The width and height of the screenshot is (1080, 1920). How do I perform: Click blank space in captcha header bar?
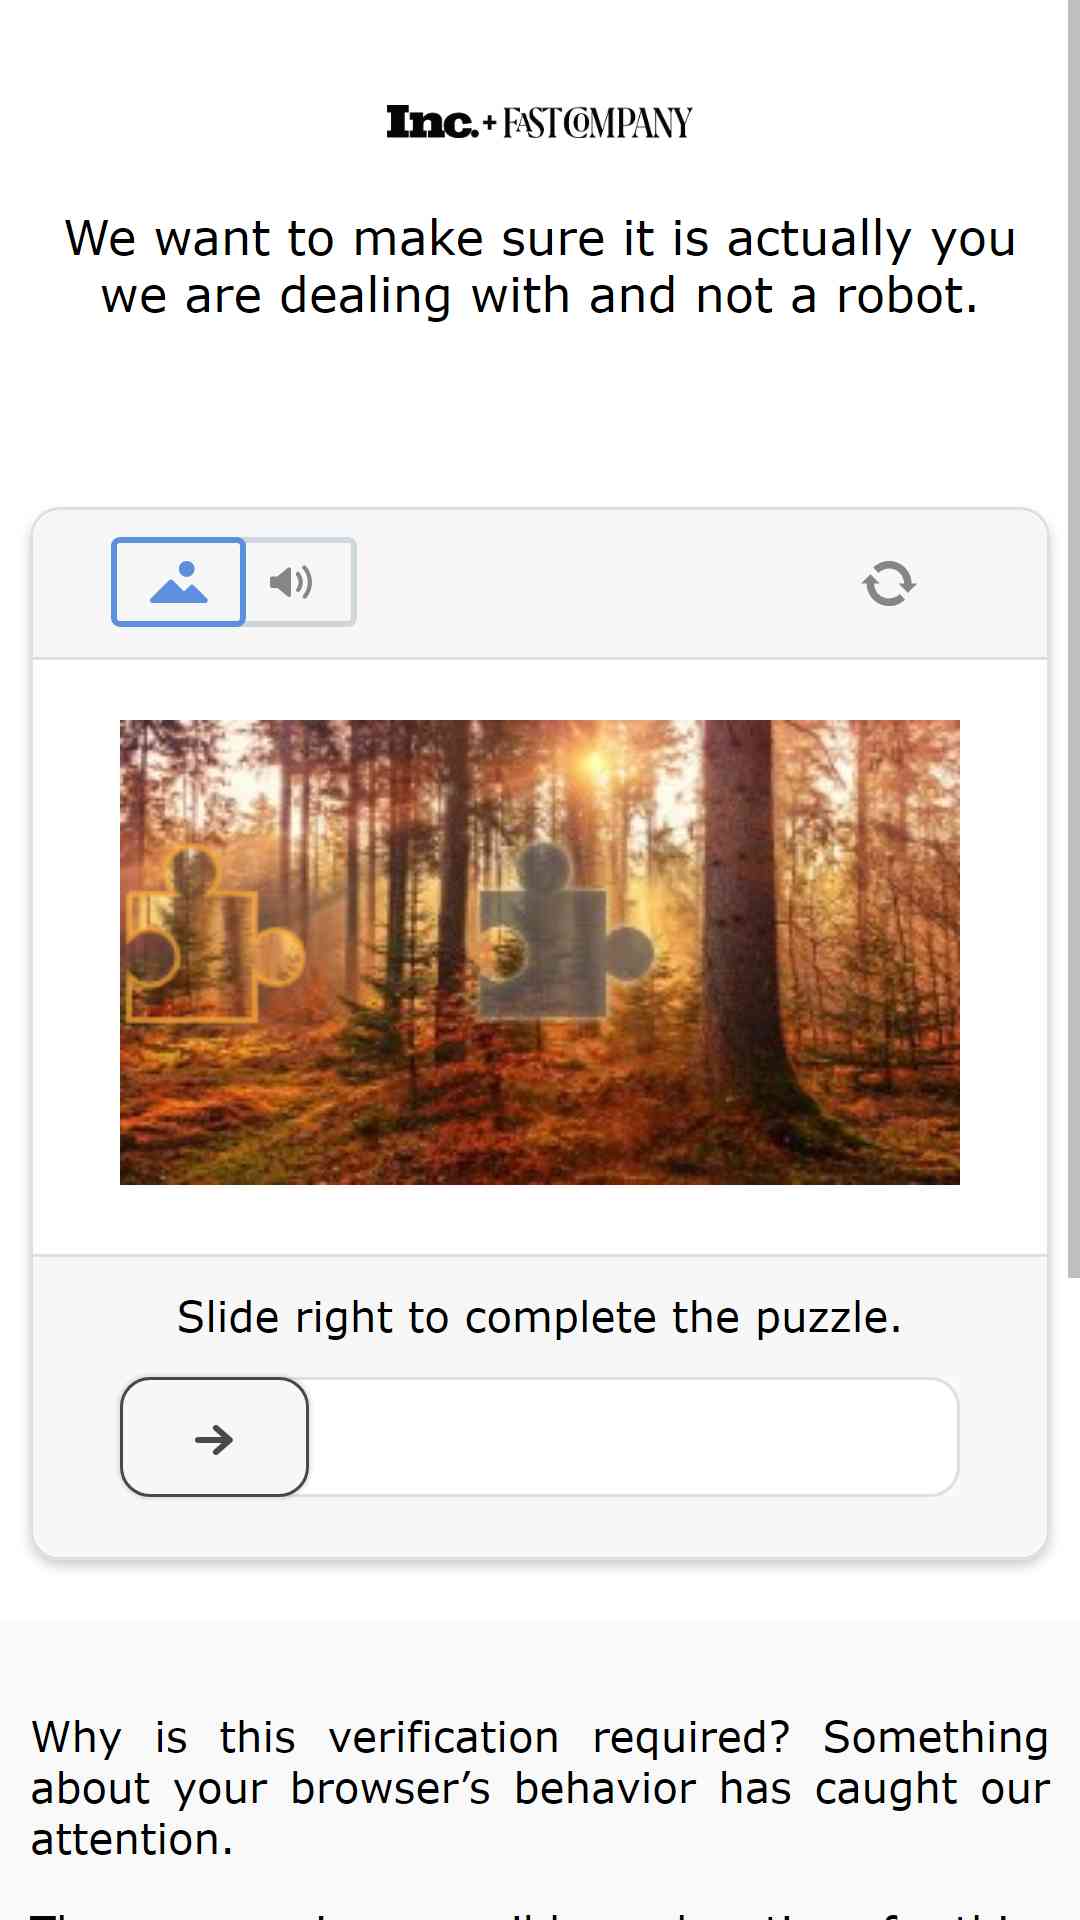point(600,583)
